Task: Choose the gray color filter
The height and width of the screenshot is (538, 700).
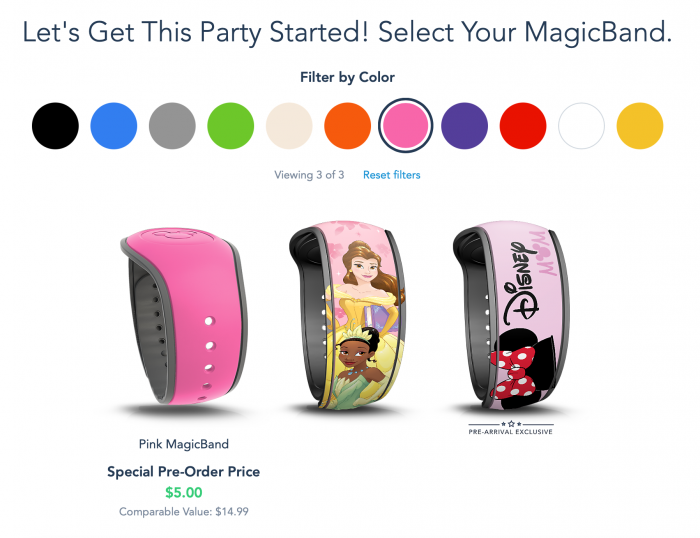Action: pyautogui.click(x=172, y=126)
